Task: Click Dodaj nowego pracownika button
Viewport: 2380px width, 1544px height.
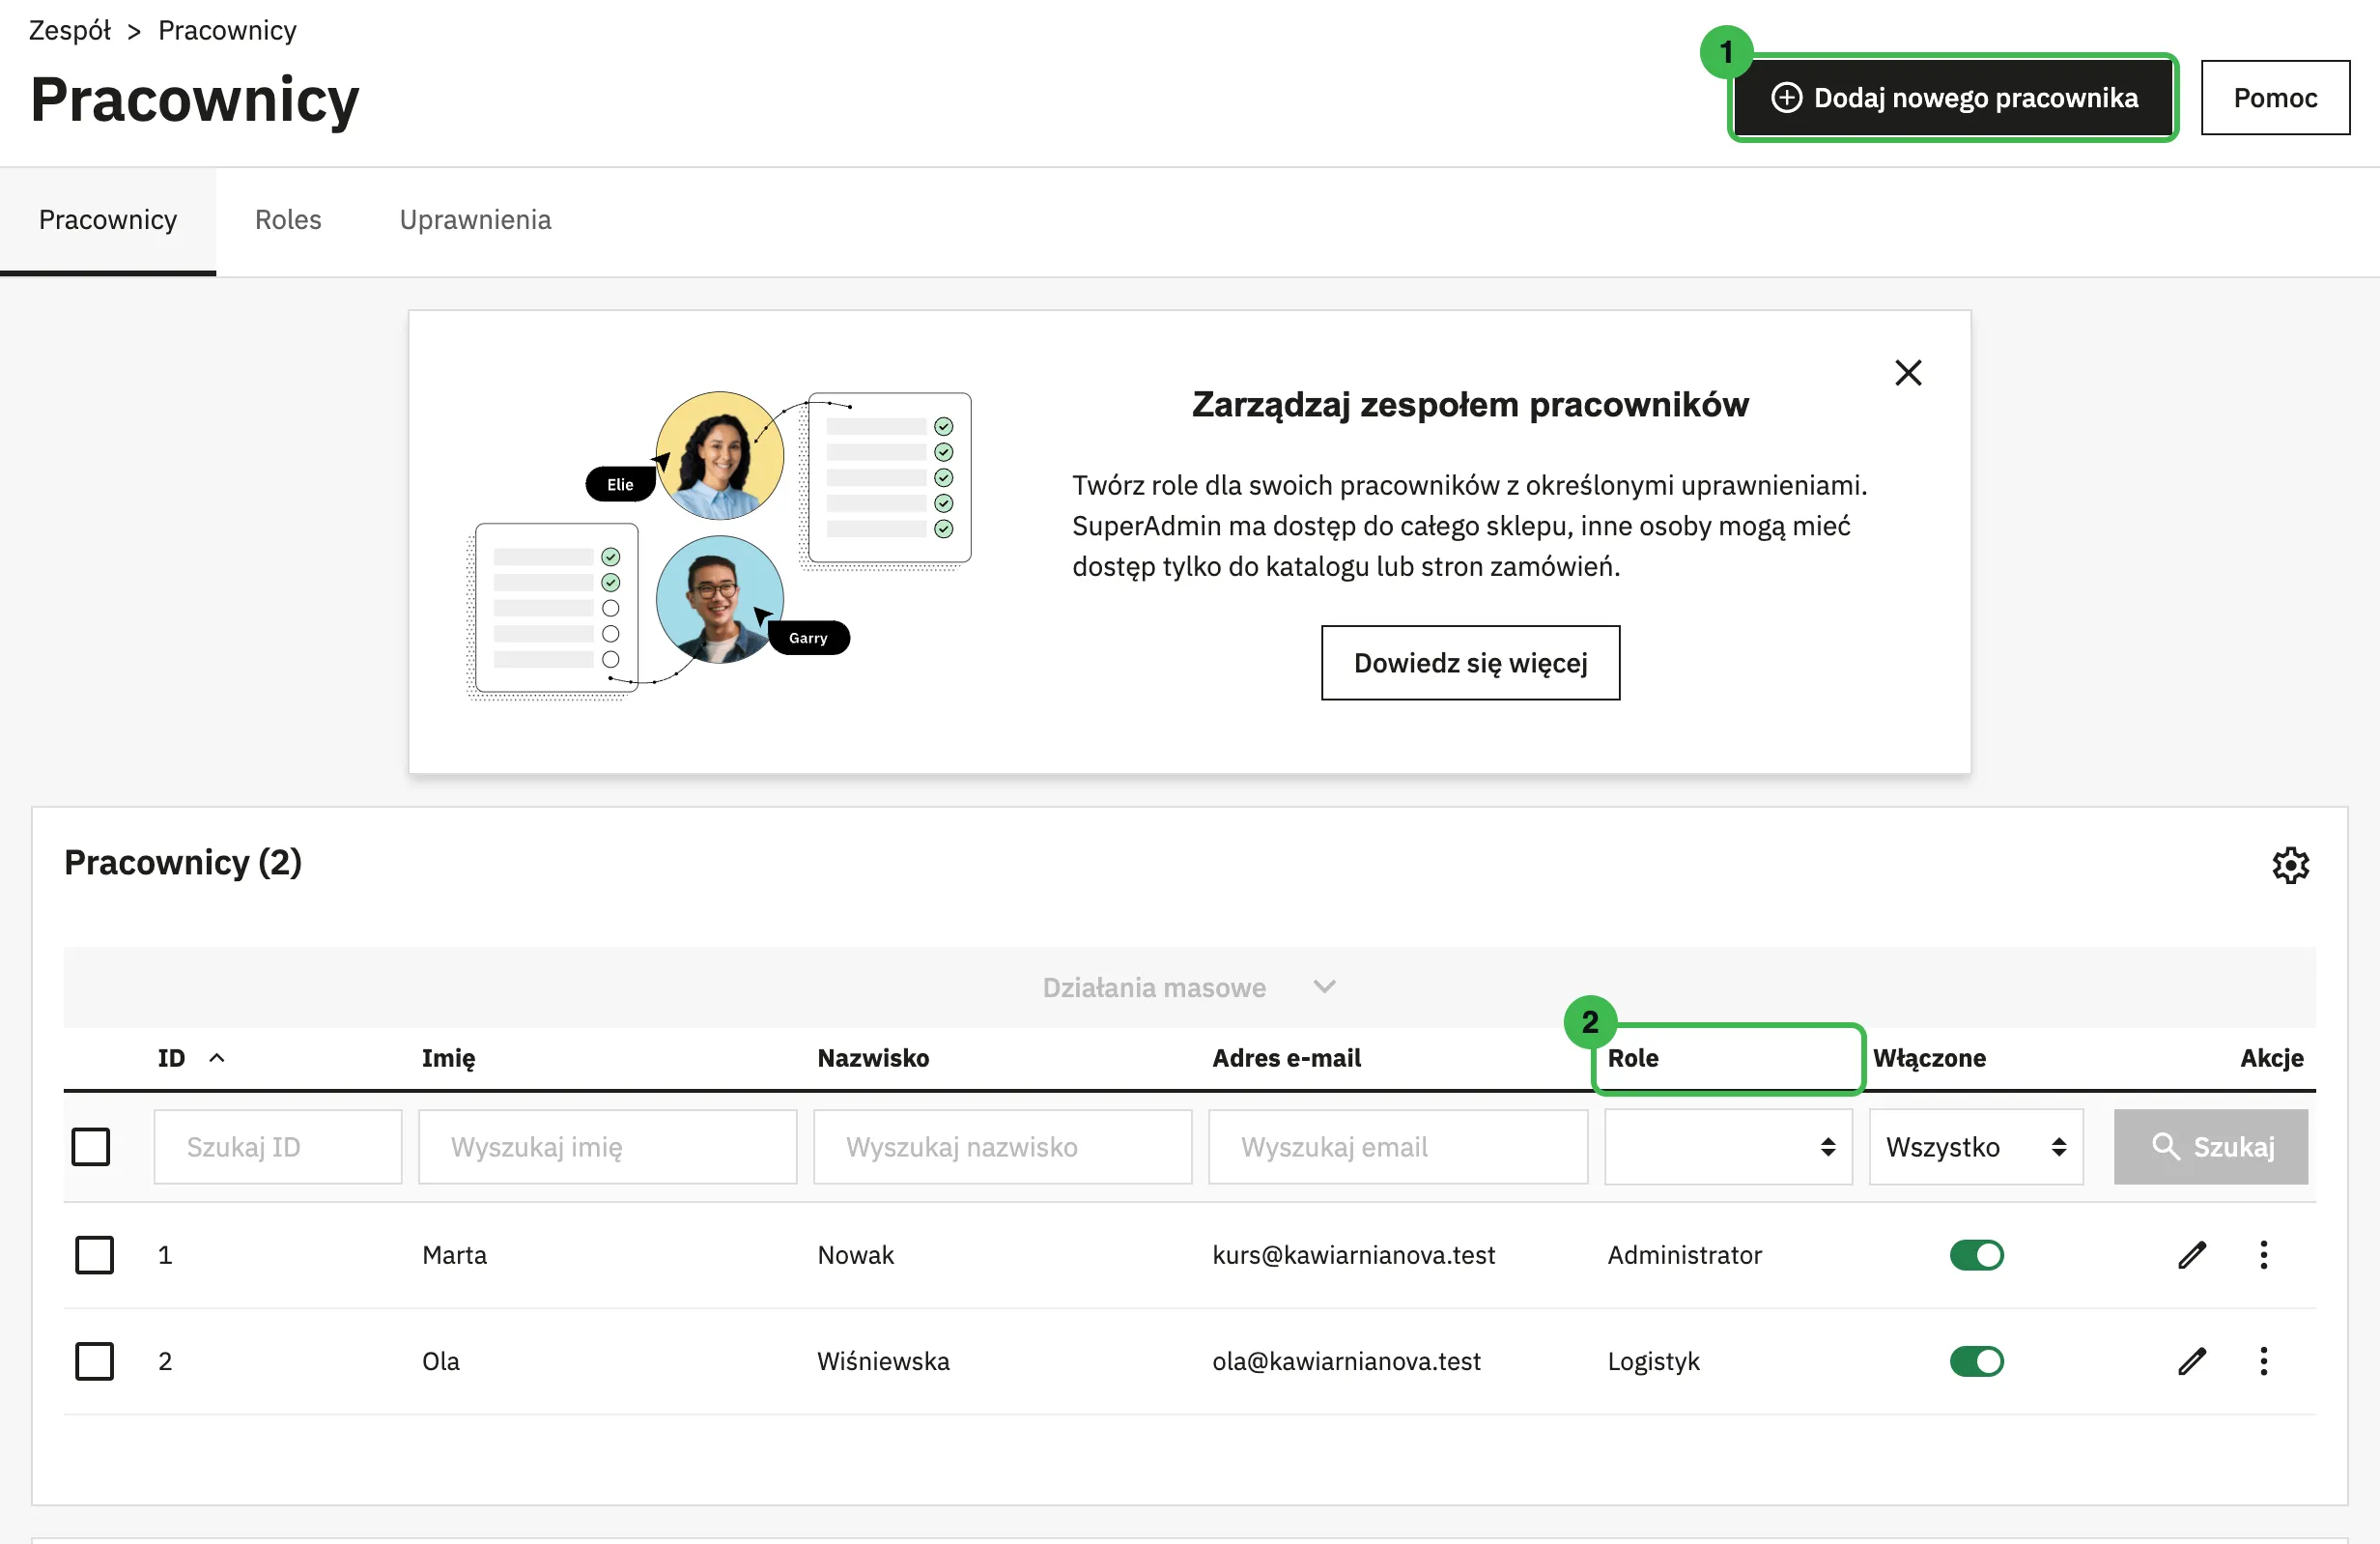Action: tap(1954, 98)
